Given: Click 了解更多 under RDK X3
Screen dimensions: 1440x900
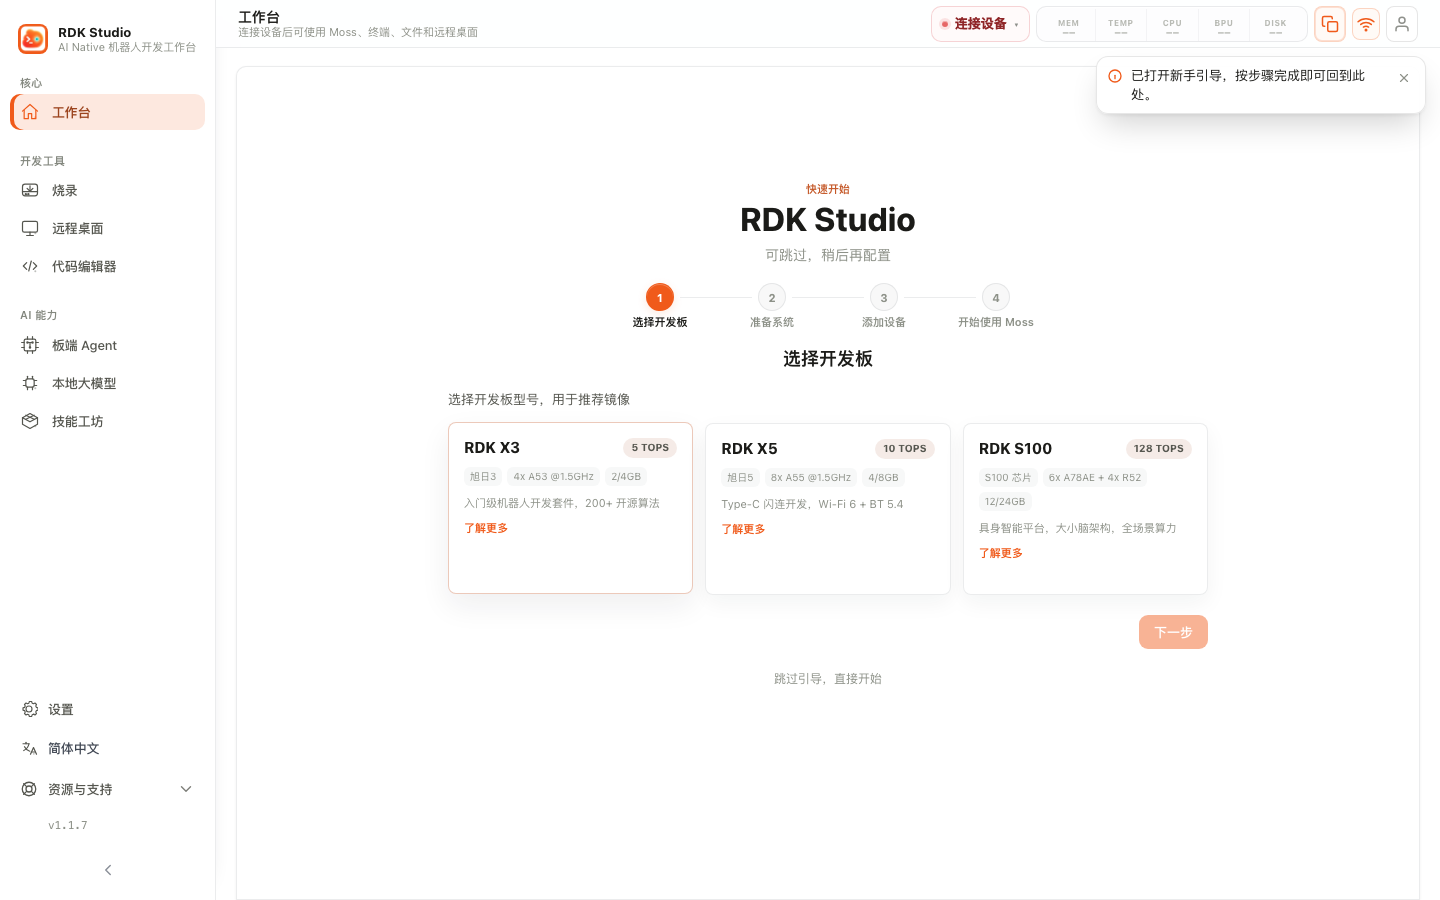Looking at the screenshot, I should coord(486,528).
